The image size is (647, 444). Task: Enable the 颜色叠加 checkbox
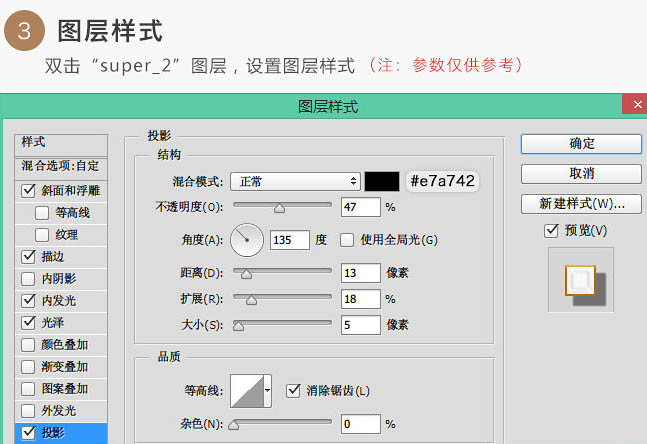28,345
